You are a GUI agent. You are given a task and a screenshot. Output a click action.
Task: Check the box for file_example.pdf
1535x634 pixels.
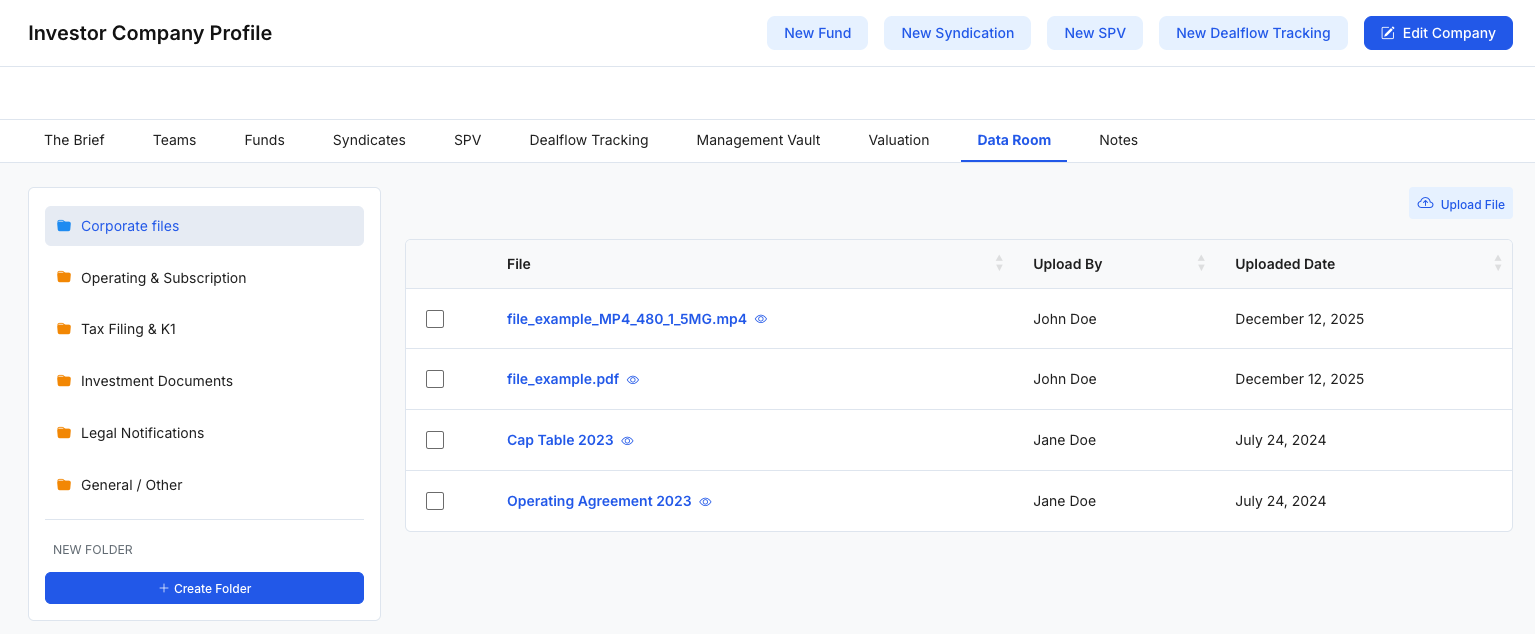[x=435, y=379]
